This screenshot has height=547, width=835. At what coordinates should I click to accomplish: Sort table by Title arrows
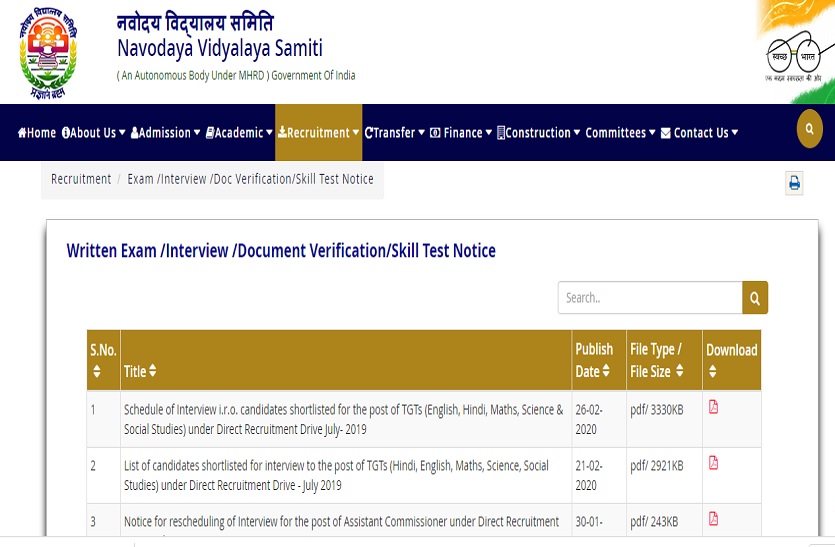[x=153, y=371]
